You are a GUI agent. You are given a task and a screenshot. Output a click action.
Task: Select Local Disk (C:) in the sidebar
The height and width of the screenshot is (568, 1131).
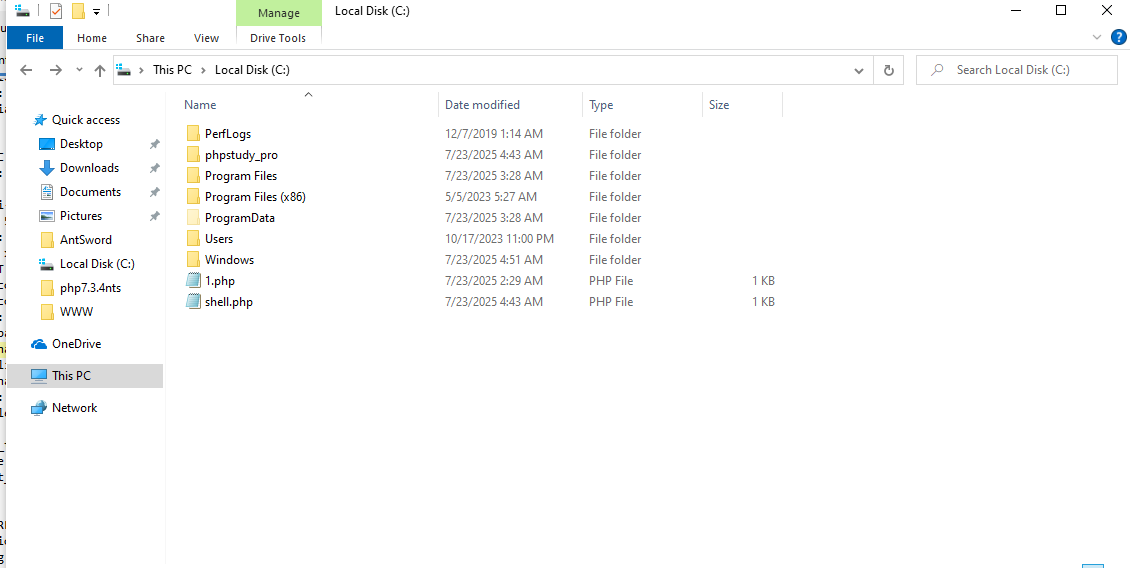(97, 263)
